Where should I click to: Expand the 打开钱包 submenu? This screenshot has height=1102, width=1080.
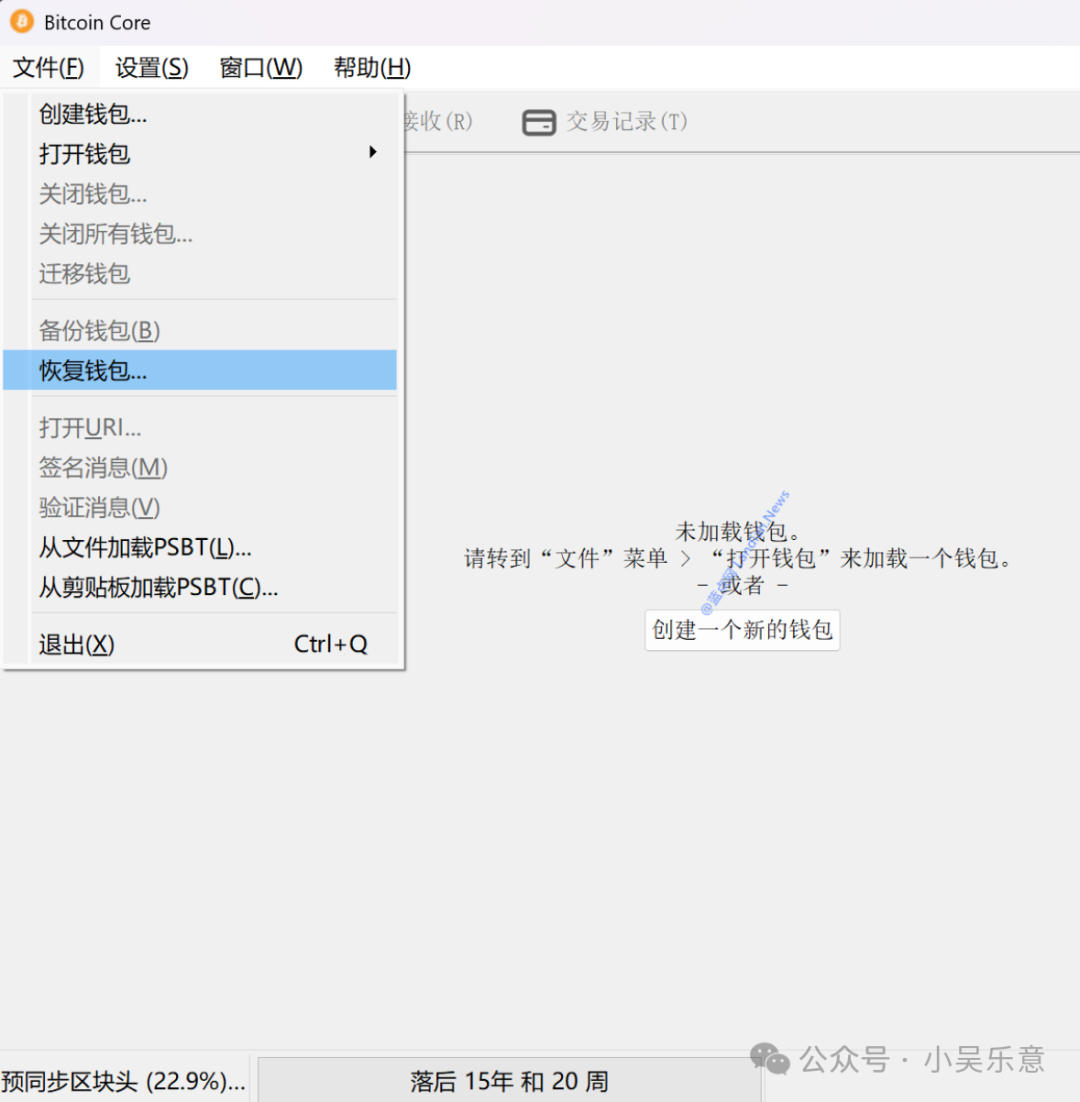[x=200, y=154]
